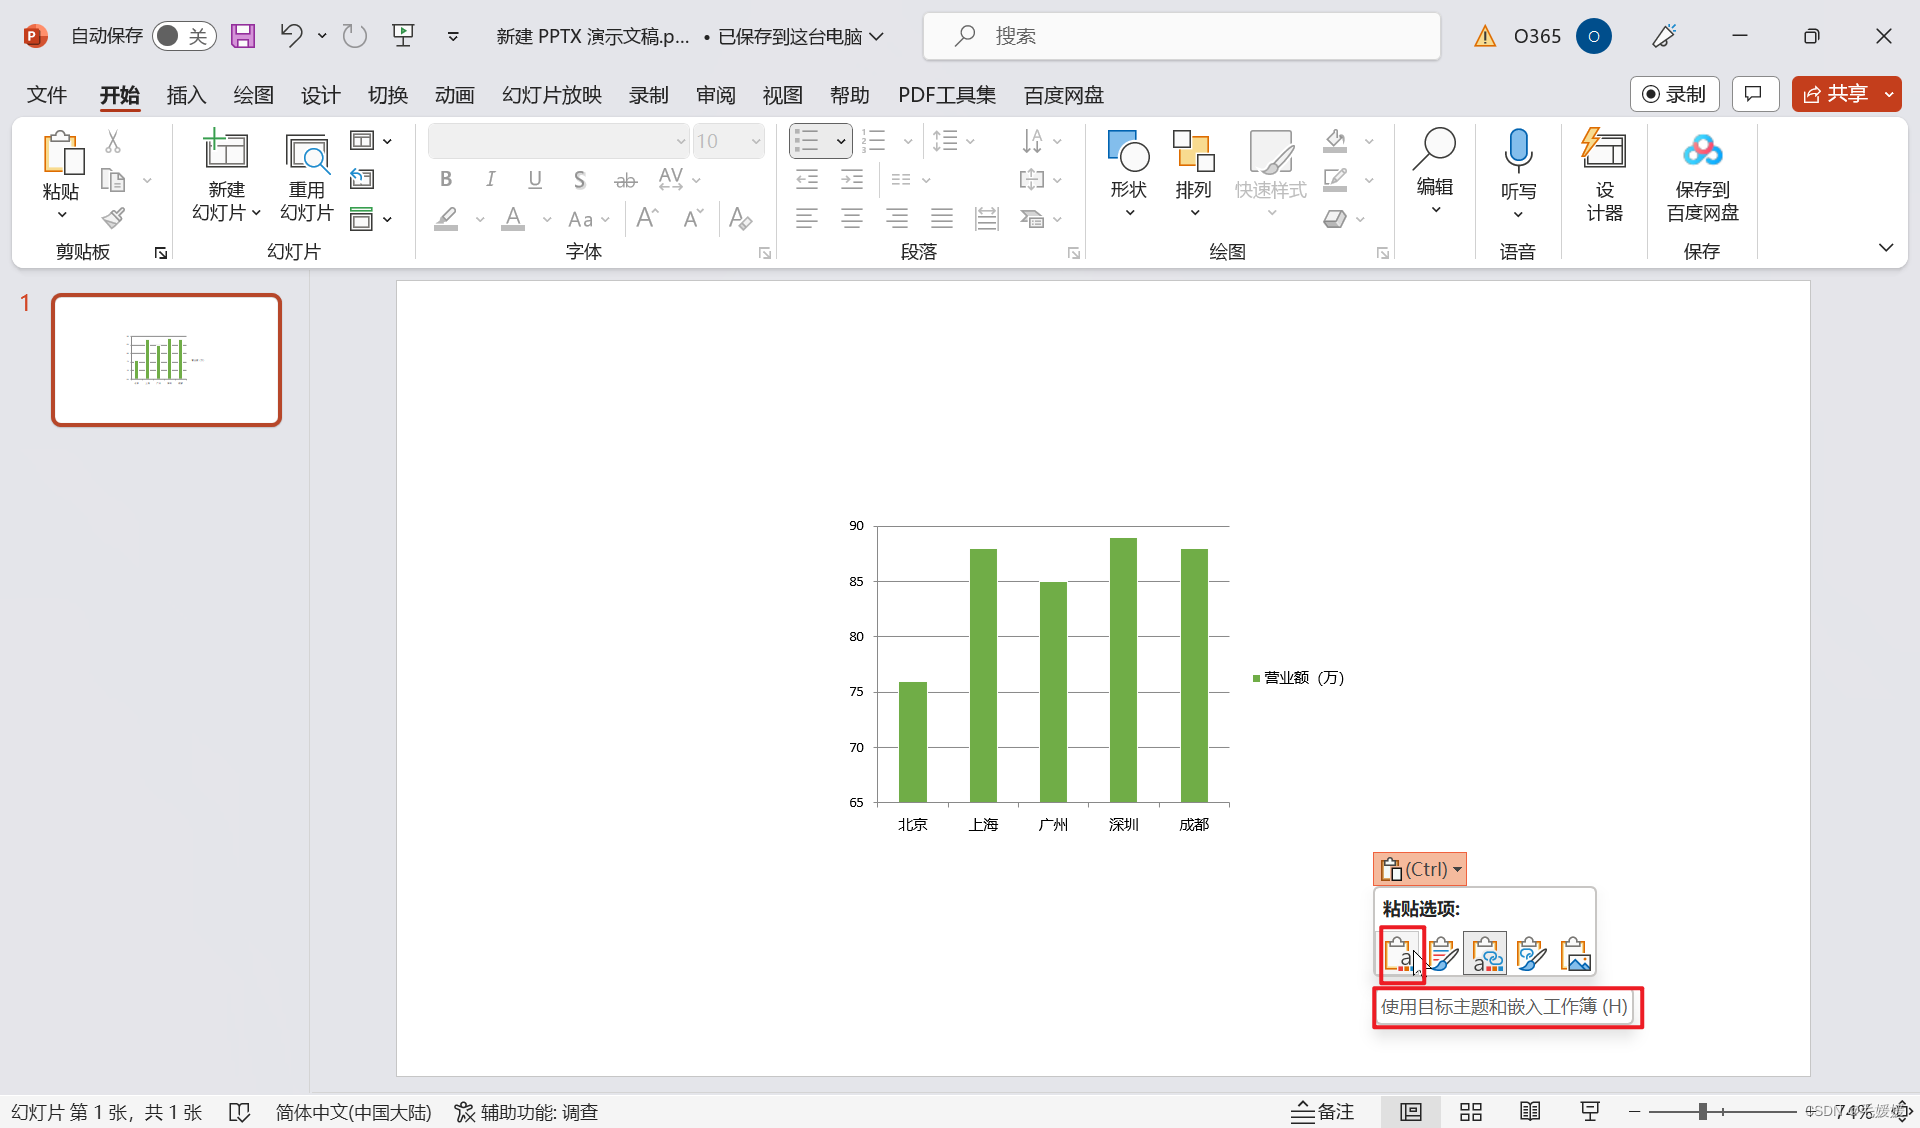Toggle the Notes (备注) pane
The image size is (1920, 1128).
point(1322,1111)
